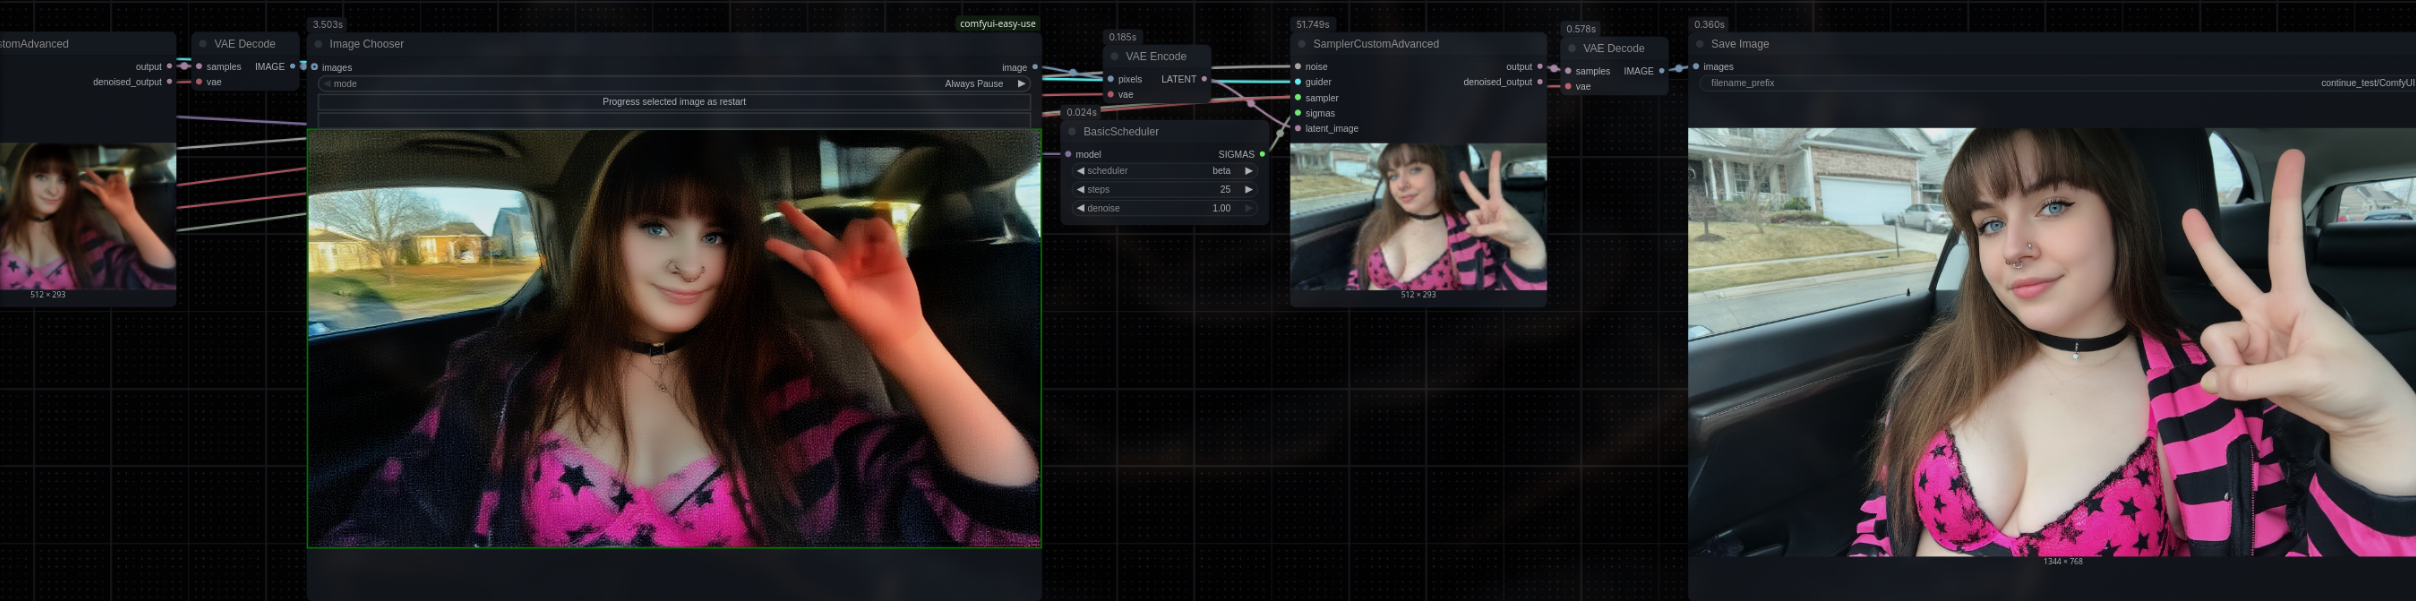Image resolution: width=2416 pixels, height=601 pixels.
Task: Collapse the VAE Encode node via its title dot
Action: tap(1115, 57)
